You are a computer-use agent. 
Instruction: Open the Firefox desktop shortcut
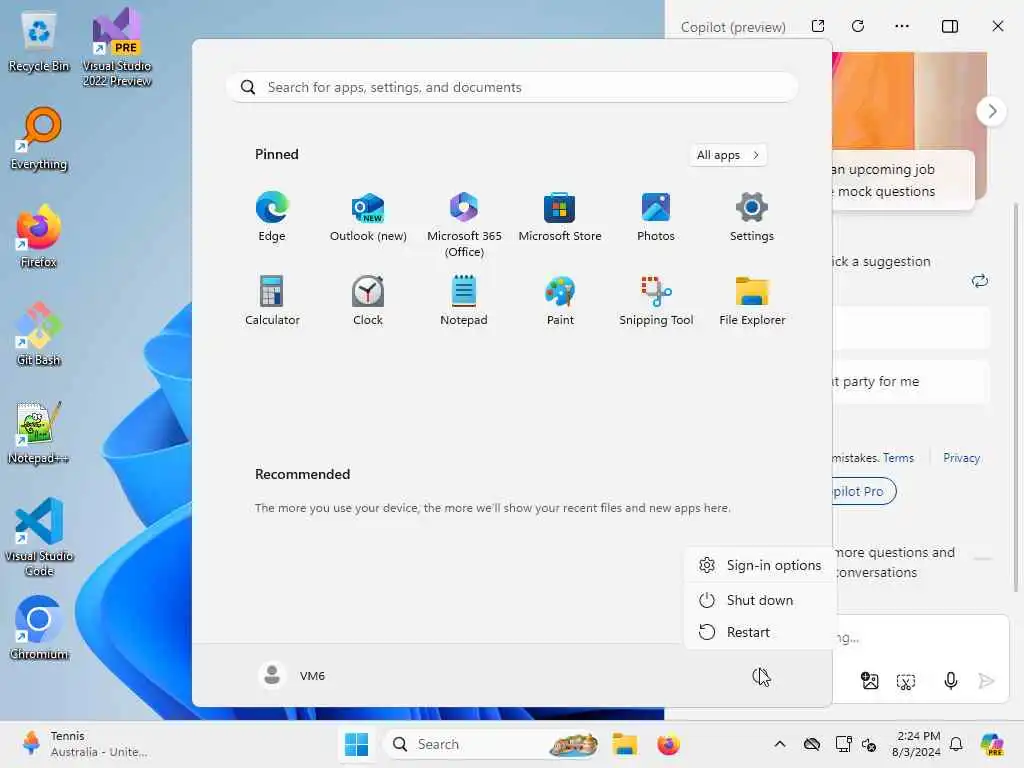[39, 236]
